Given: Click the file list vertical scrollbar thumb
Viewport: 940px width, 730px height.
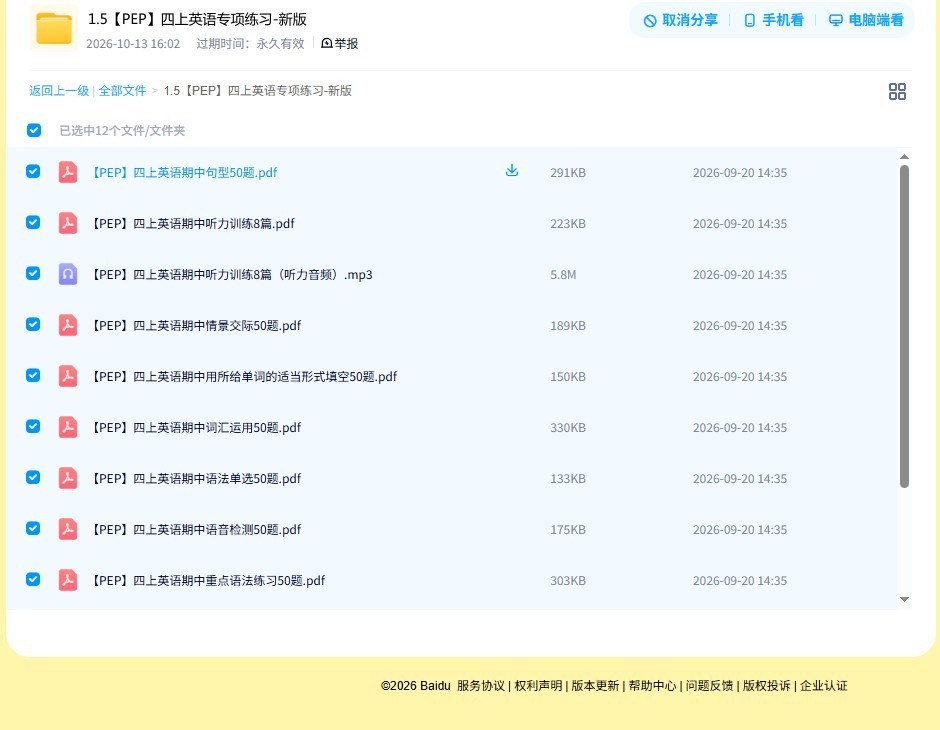Looking at the screenshot, I should pyautogui.click(x=904, y=327).
